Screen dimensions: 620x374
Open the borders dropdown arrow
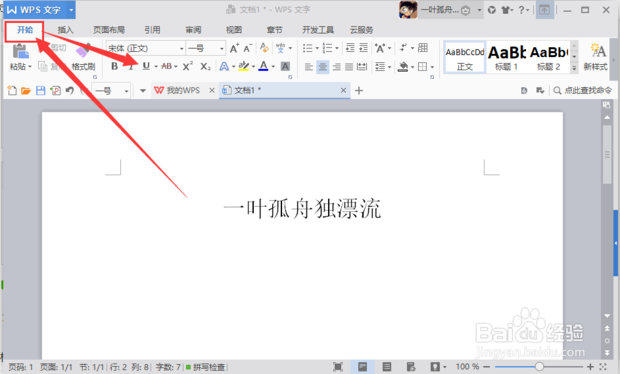pyautogui.click(x=432, y=67)
